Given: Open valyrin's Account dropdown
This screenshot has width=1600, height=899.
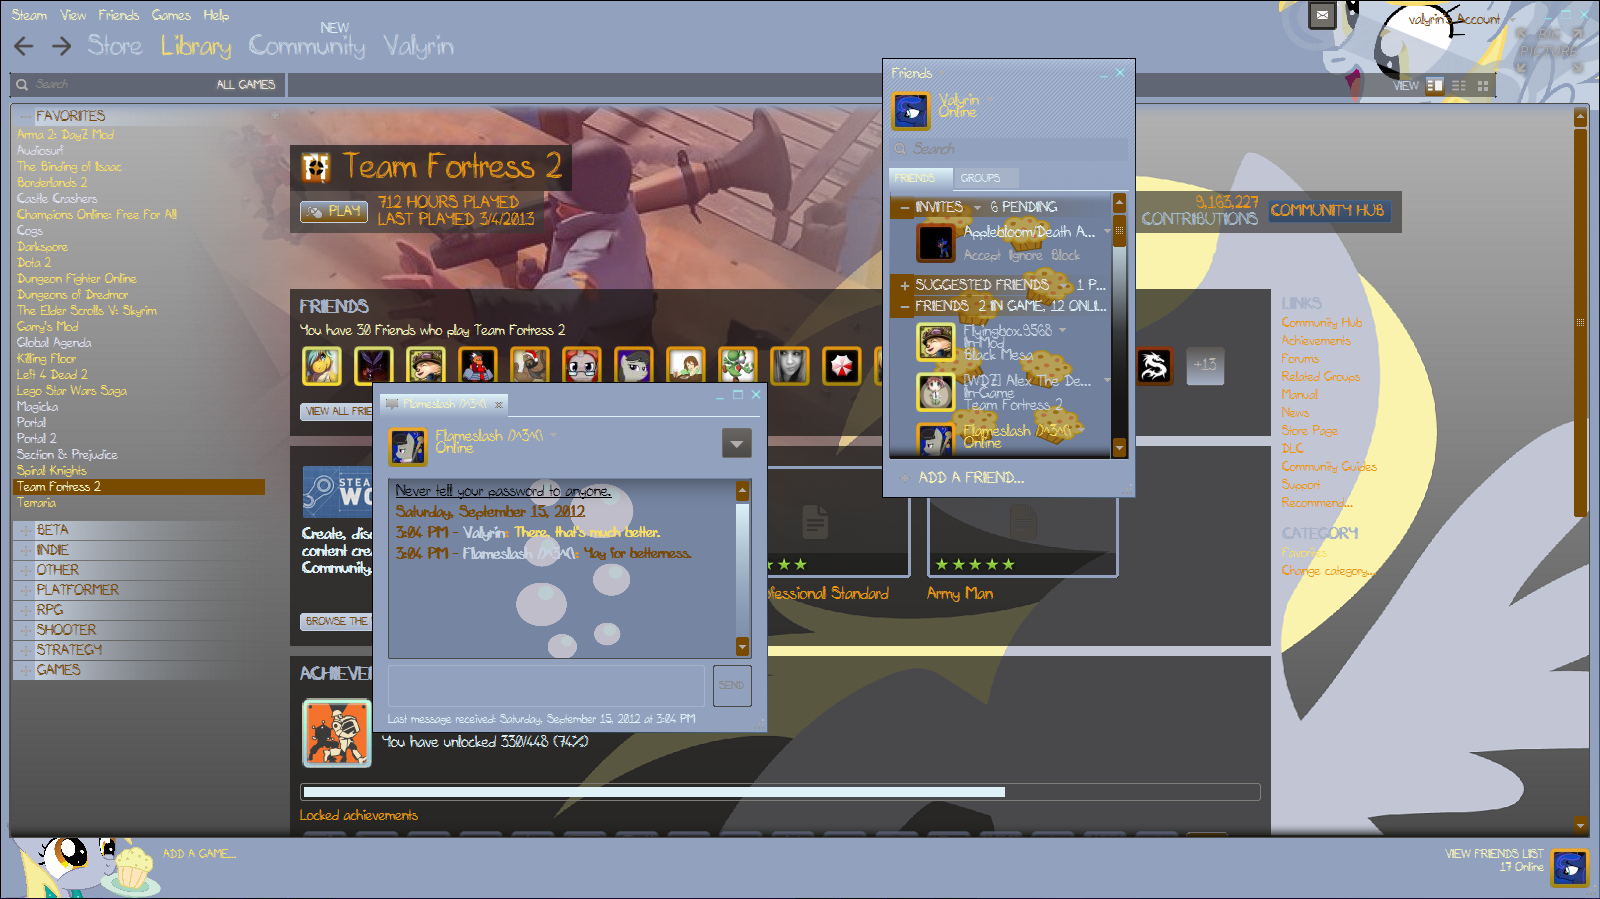Looking at the screenshot, I should [1459, 19].
